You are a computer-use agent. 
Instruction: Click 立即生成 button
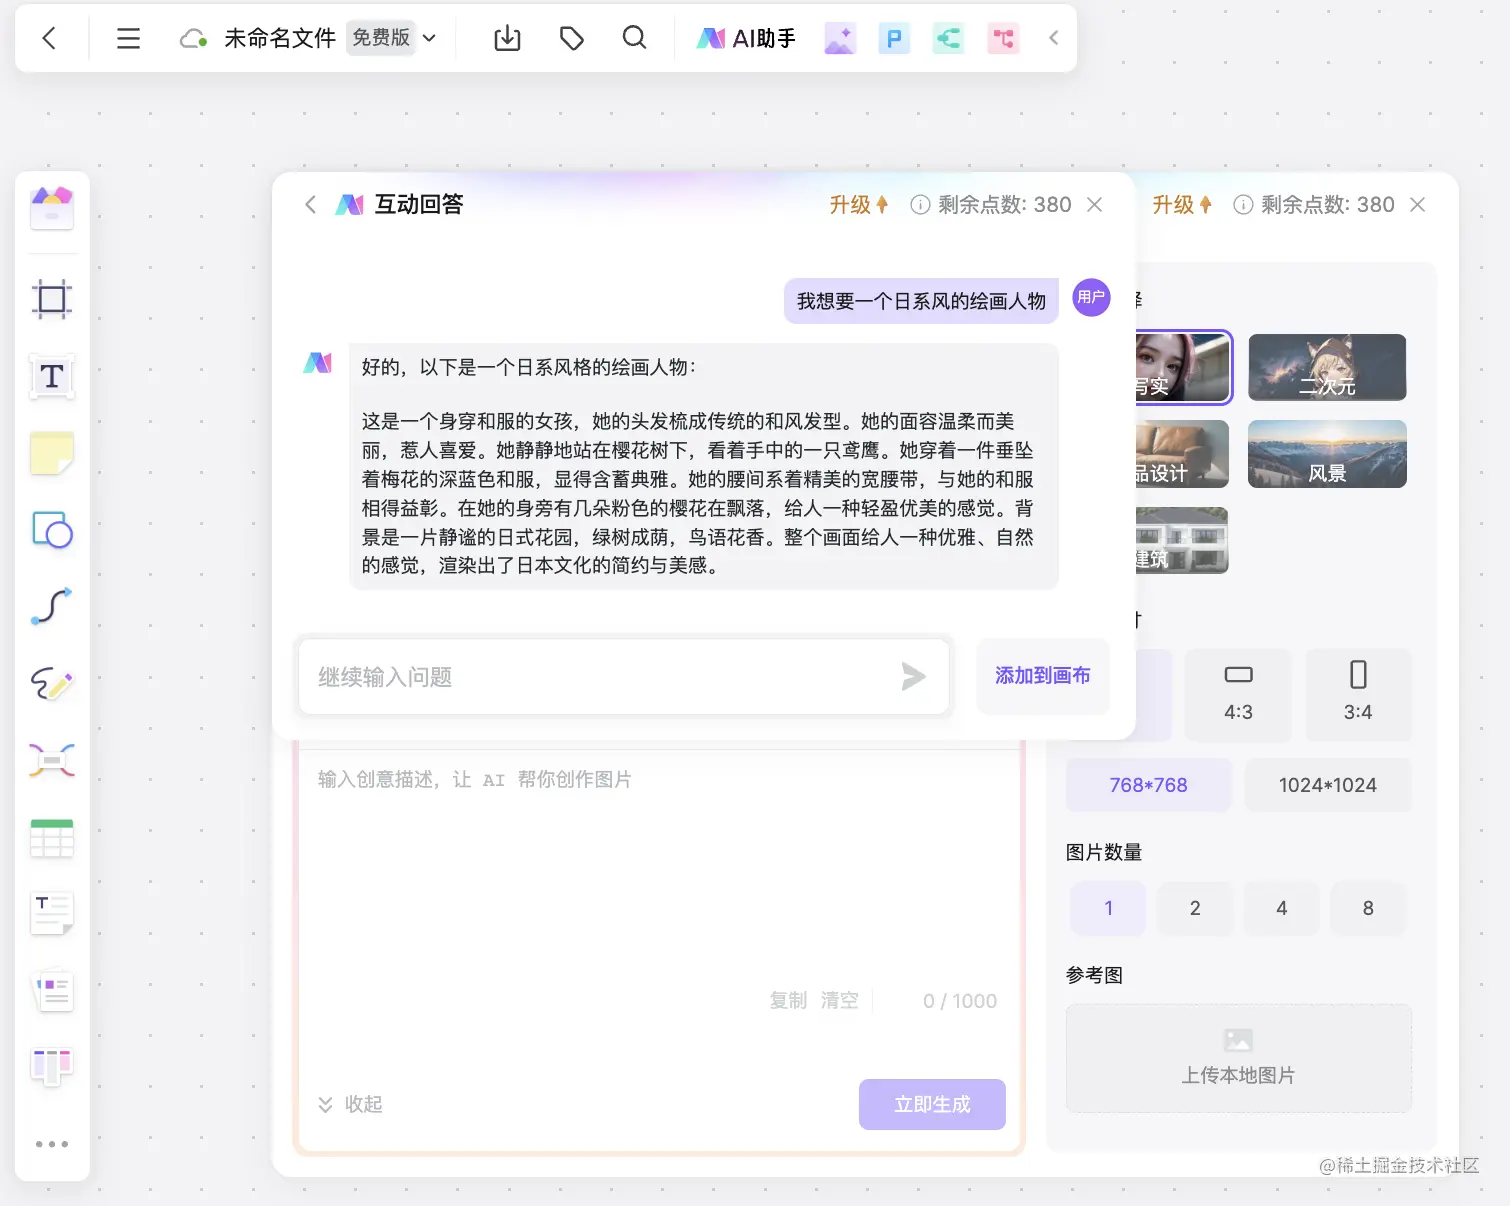pos(932,1104)
